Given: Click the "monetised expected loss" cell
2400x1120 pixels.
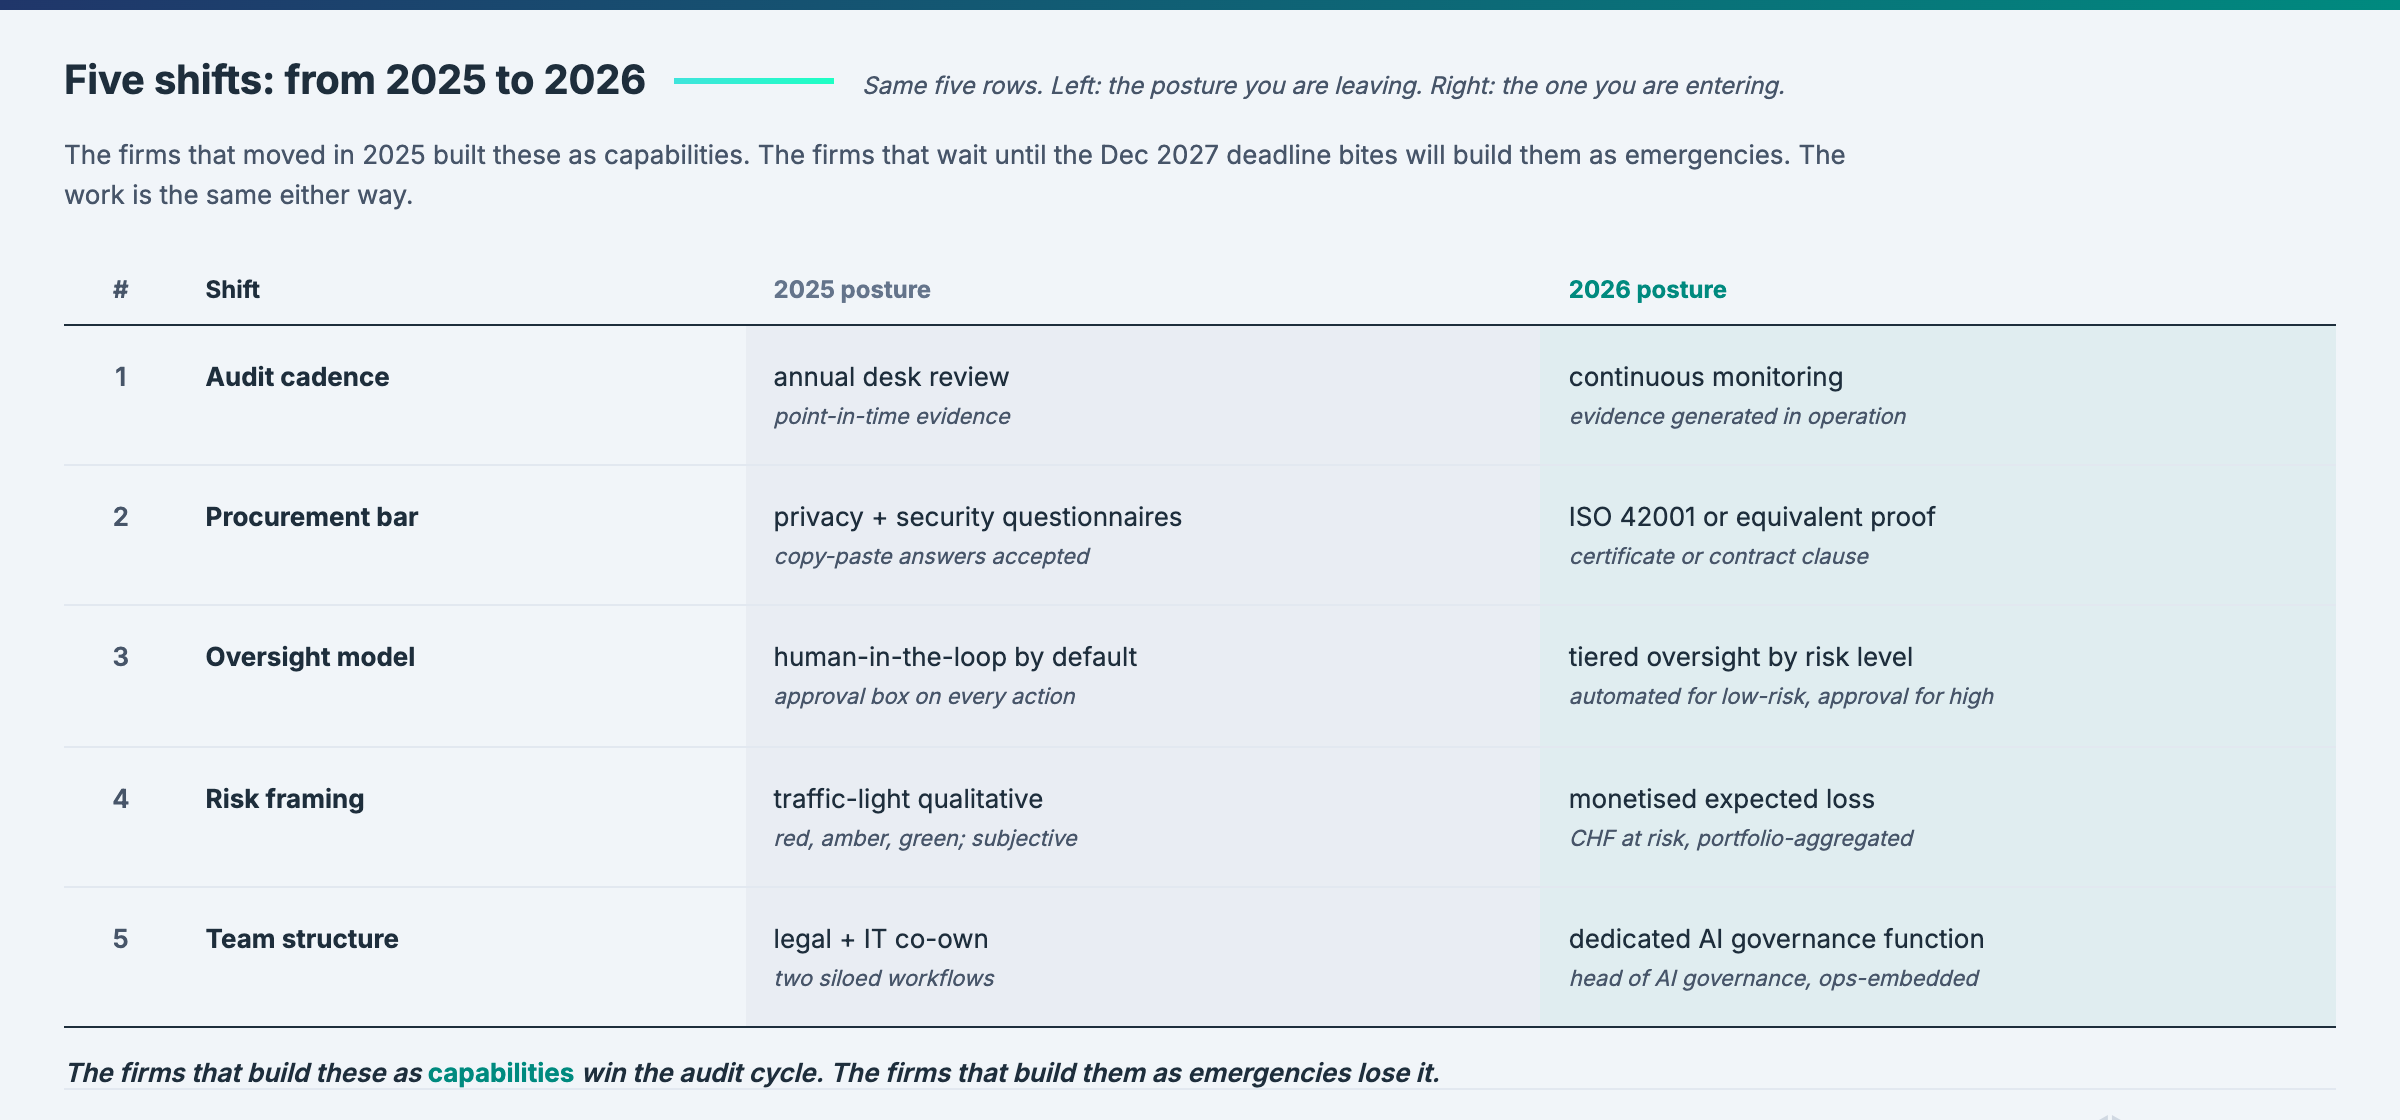Looking at the screenshot, I should click(1721, 799).
